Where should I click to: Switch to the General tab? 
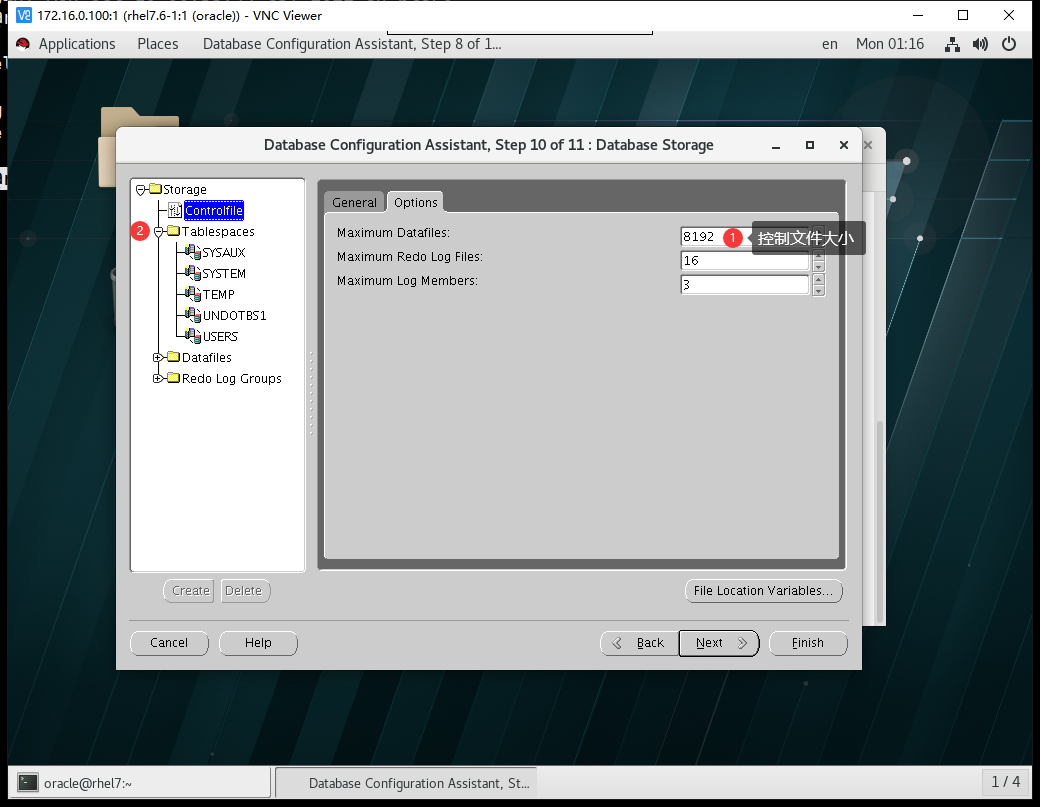354,202
